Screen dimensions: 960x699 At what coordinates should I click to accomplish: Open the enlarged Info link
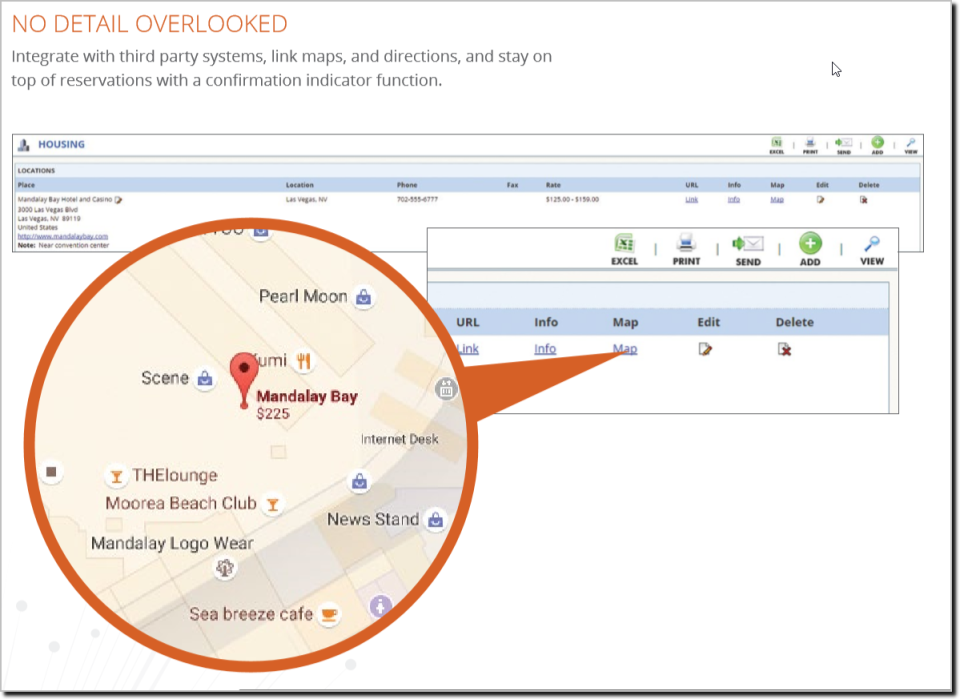(545, 349)
